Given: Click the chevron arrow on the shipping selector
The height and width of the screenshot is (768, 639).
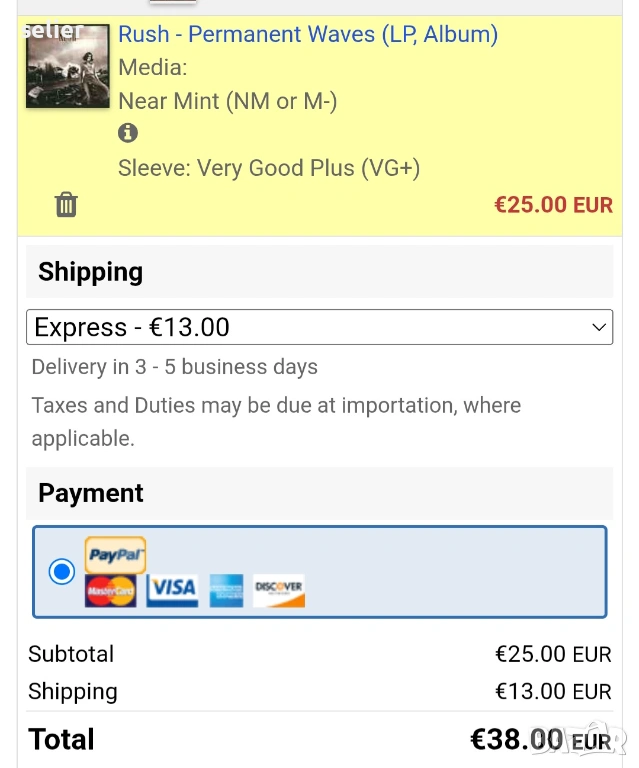Looking at the screenshot, I should pos(599,327).
